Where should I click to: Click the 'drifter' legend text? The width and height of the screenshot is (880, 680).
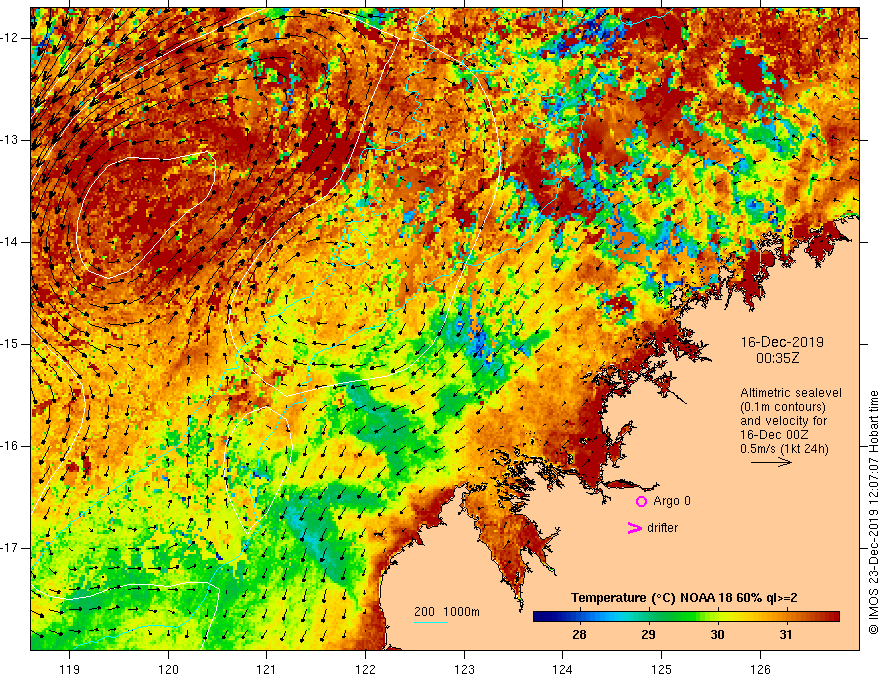point(662,528)
